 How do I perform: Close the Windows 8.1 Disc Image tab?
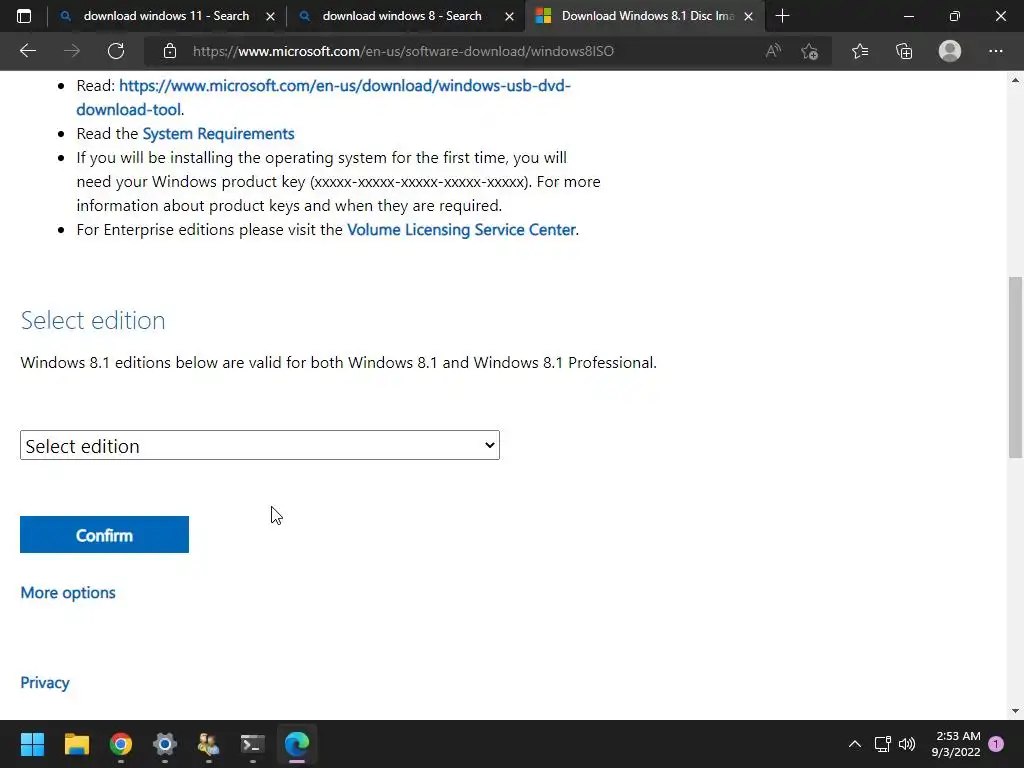[x=748, y=17]
